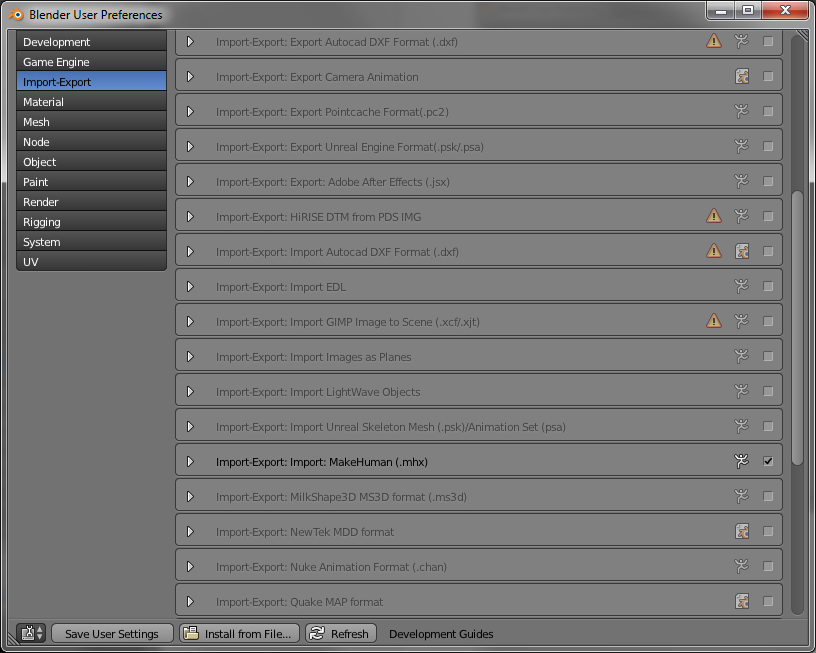Expand MilkShape3D MS3D format addon details
816x653 pixels.
(x=190, y=497)
